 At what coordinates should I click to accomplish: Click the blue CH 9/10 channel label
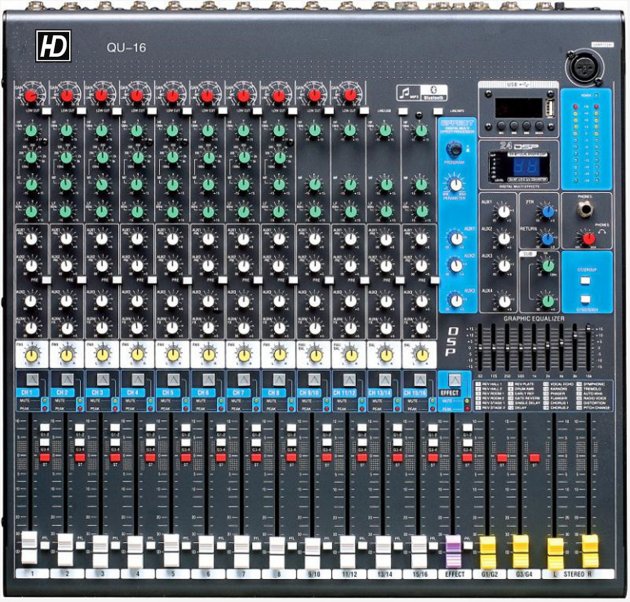point(310,392)
